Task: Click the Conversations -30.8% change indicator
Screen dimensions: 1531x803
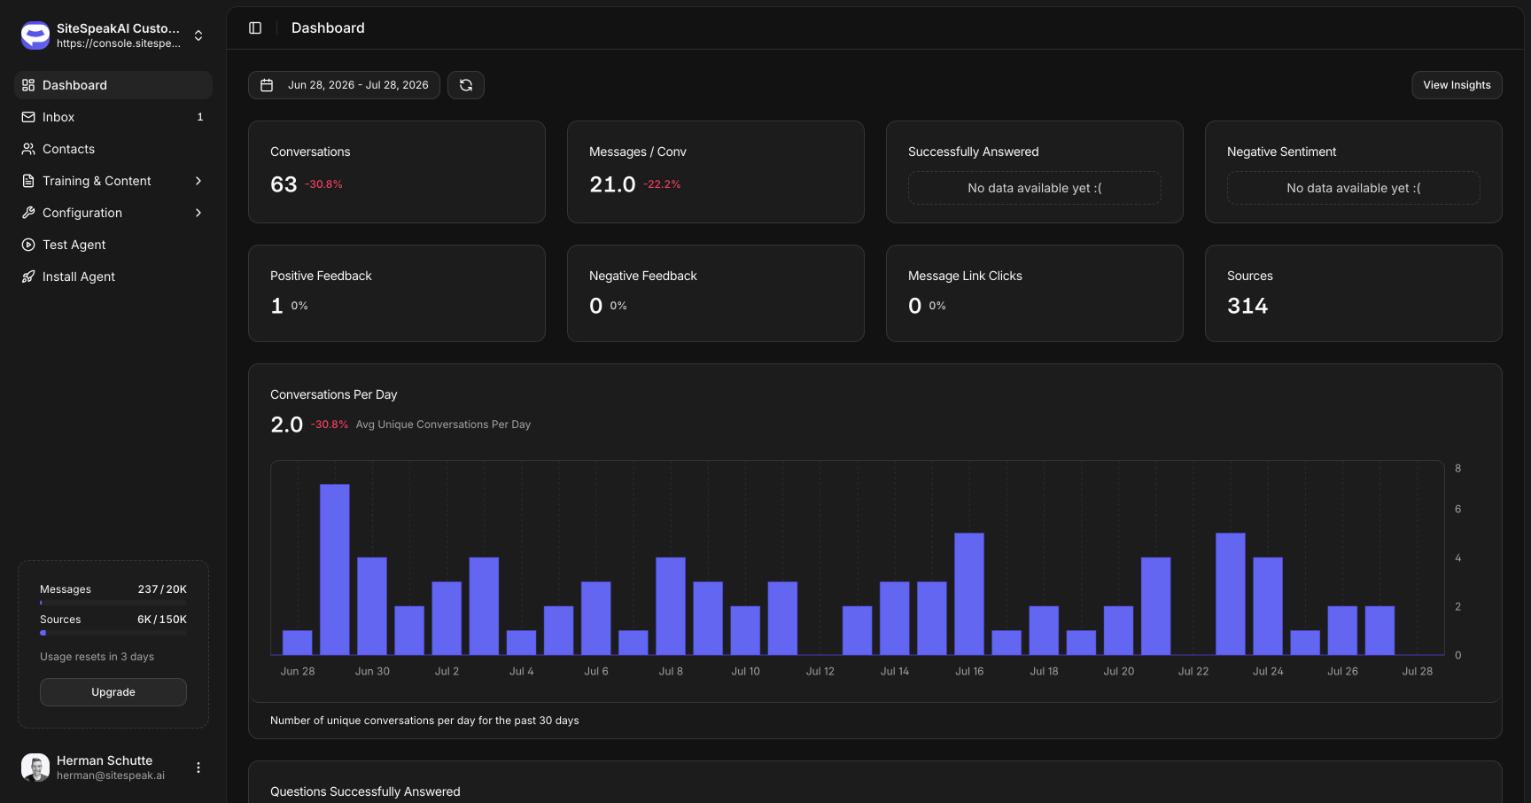Action: 324,185
